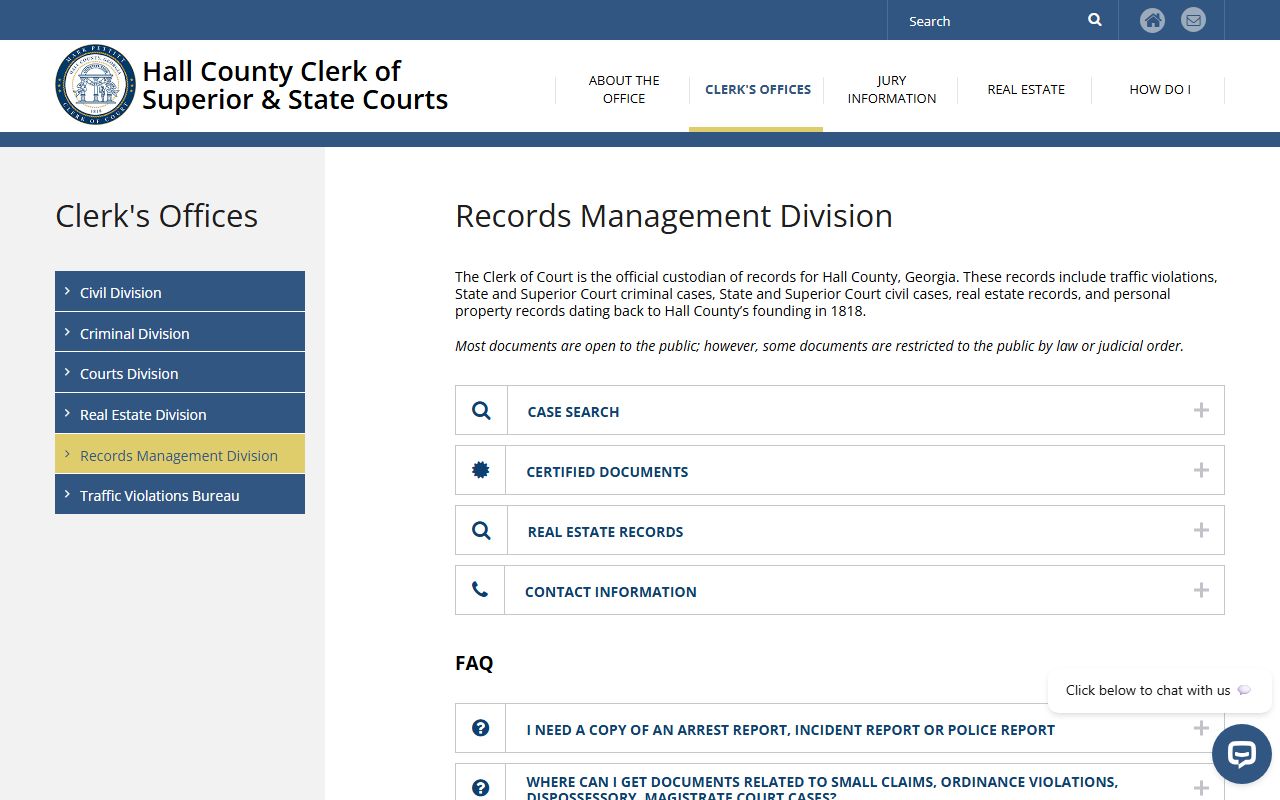
Task: Expand the small claims FAQ plus sign
Action: click(x=1201, y=788)
